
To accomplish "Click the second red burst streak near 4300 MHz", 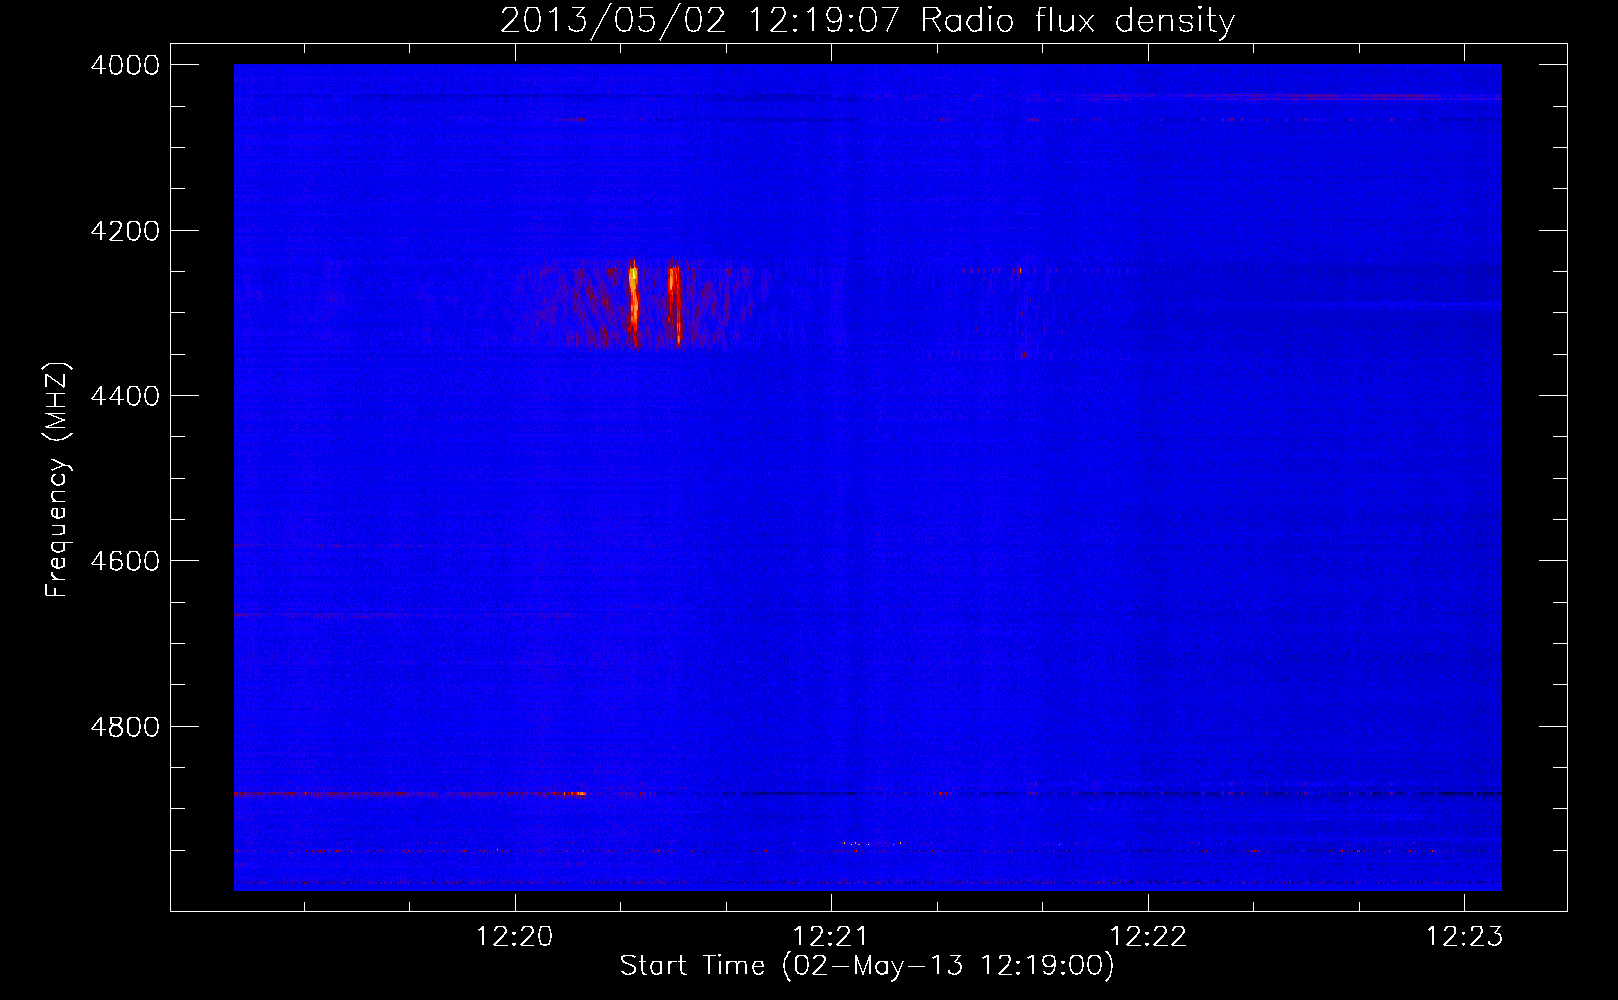I will (675, 304).
